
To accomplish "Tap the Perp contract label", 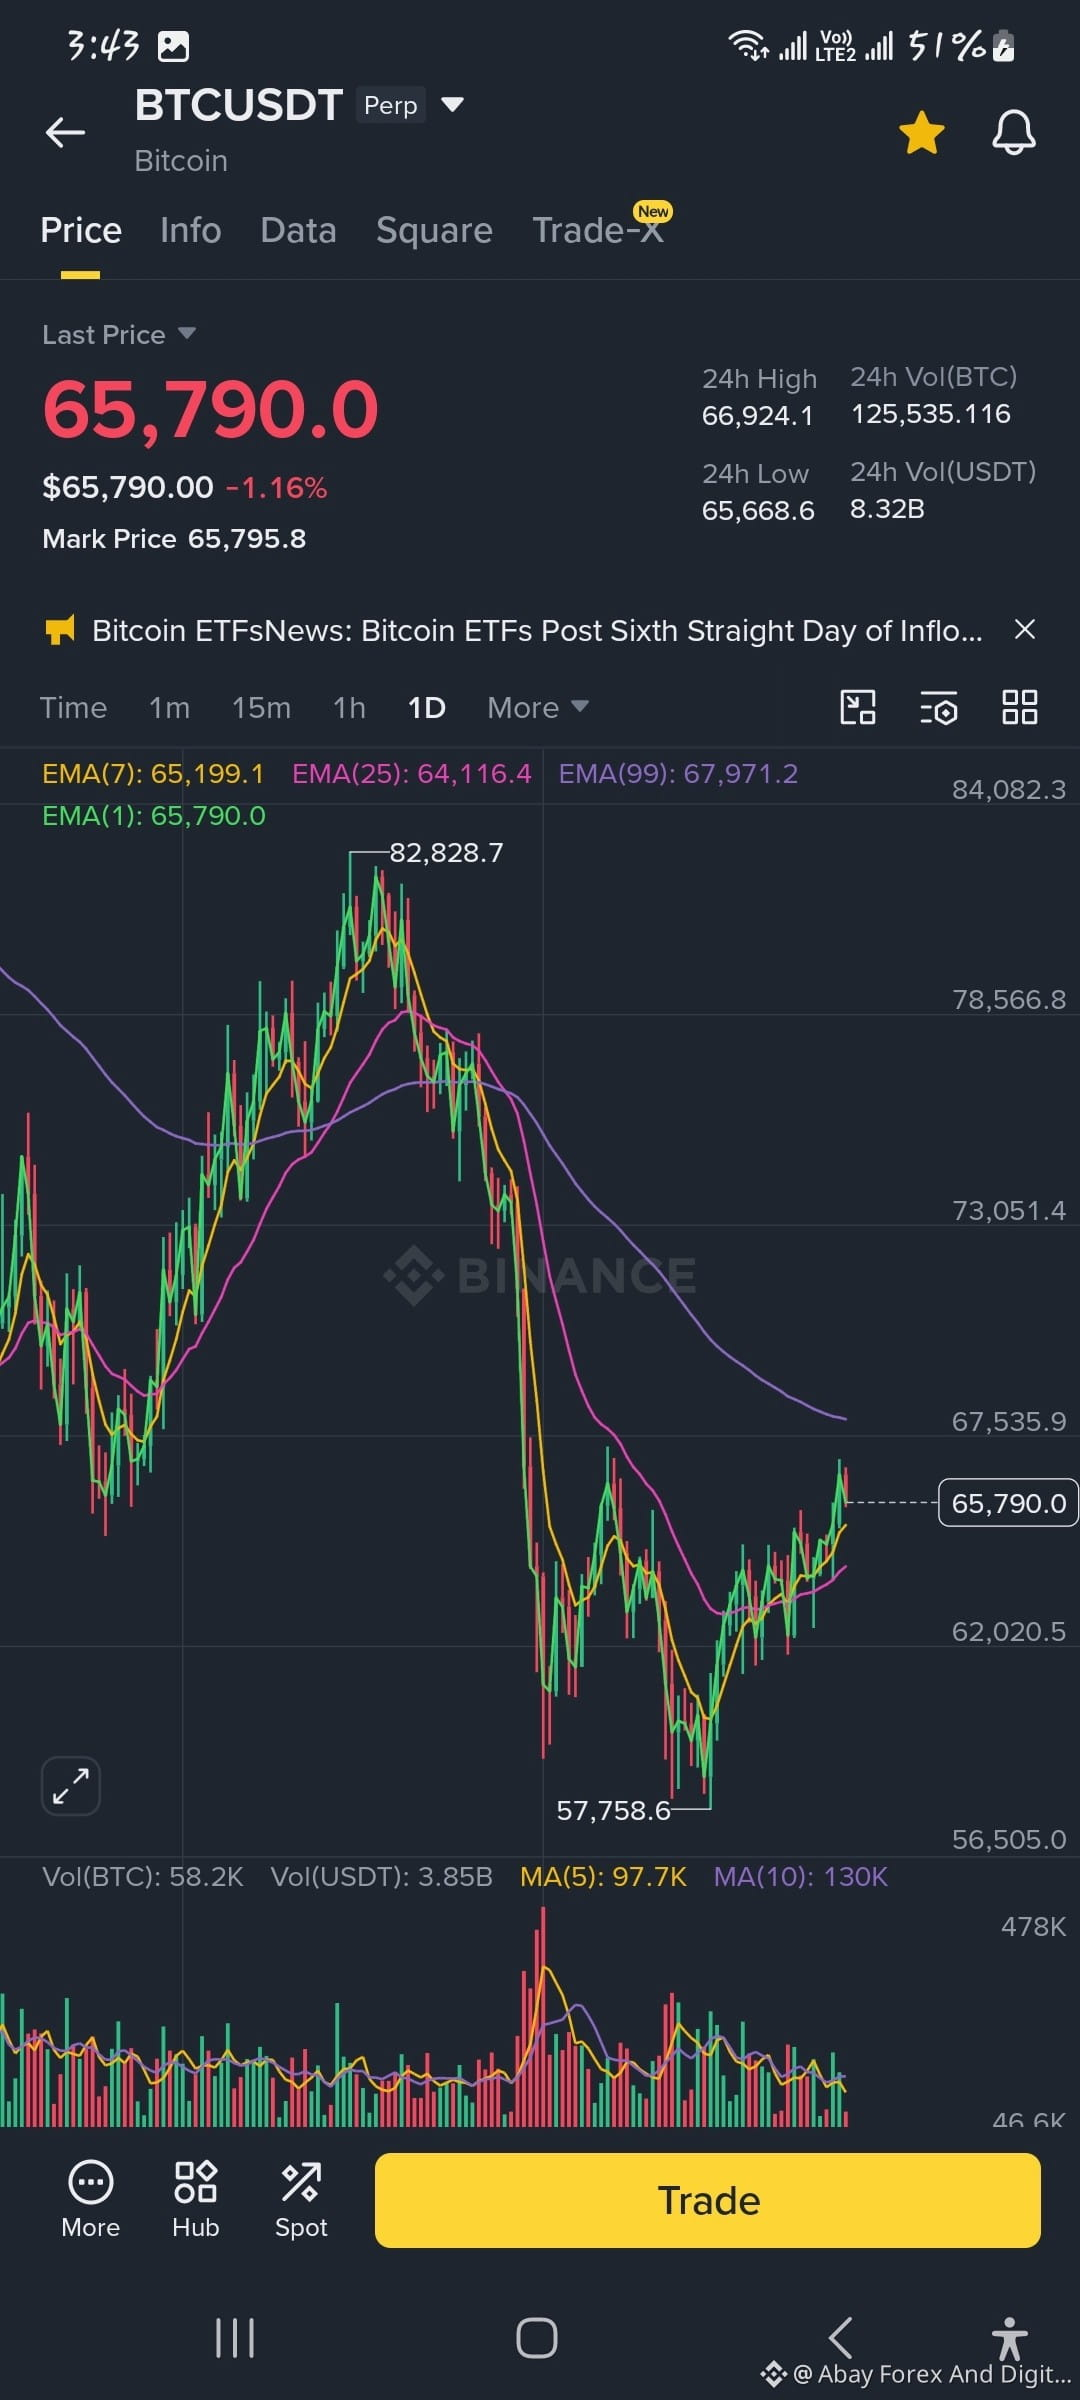I will tap(390, 105).
